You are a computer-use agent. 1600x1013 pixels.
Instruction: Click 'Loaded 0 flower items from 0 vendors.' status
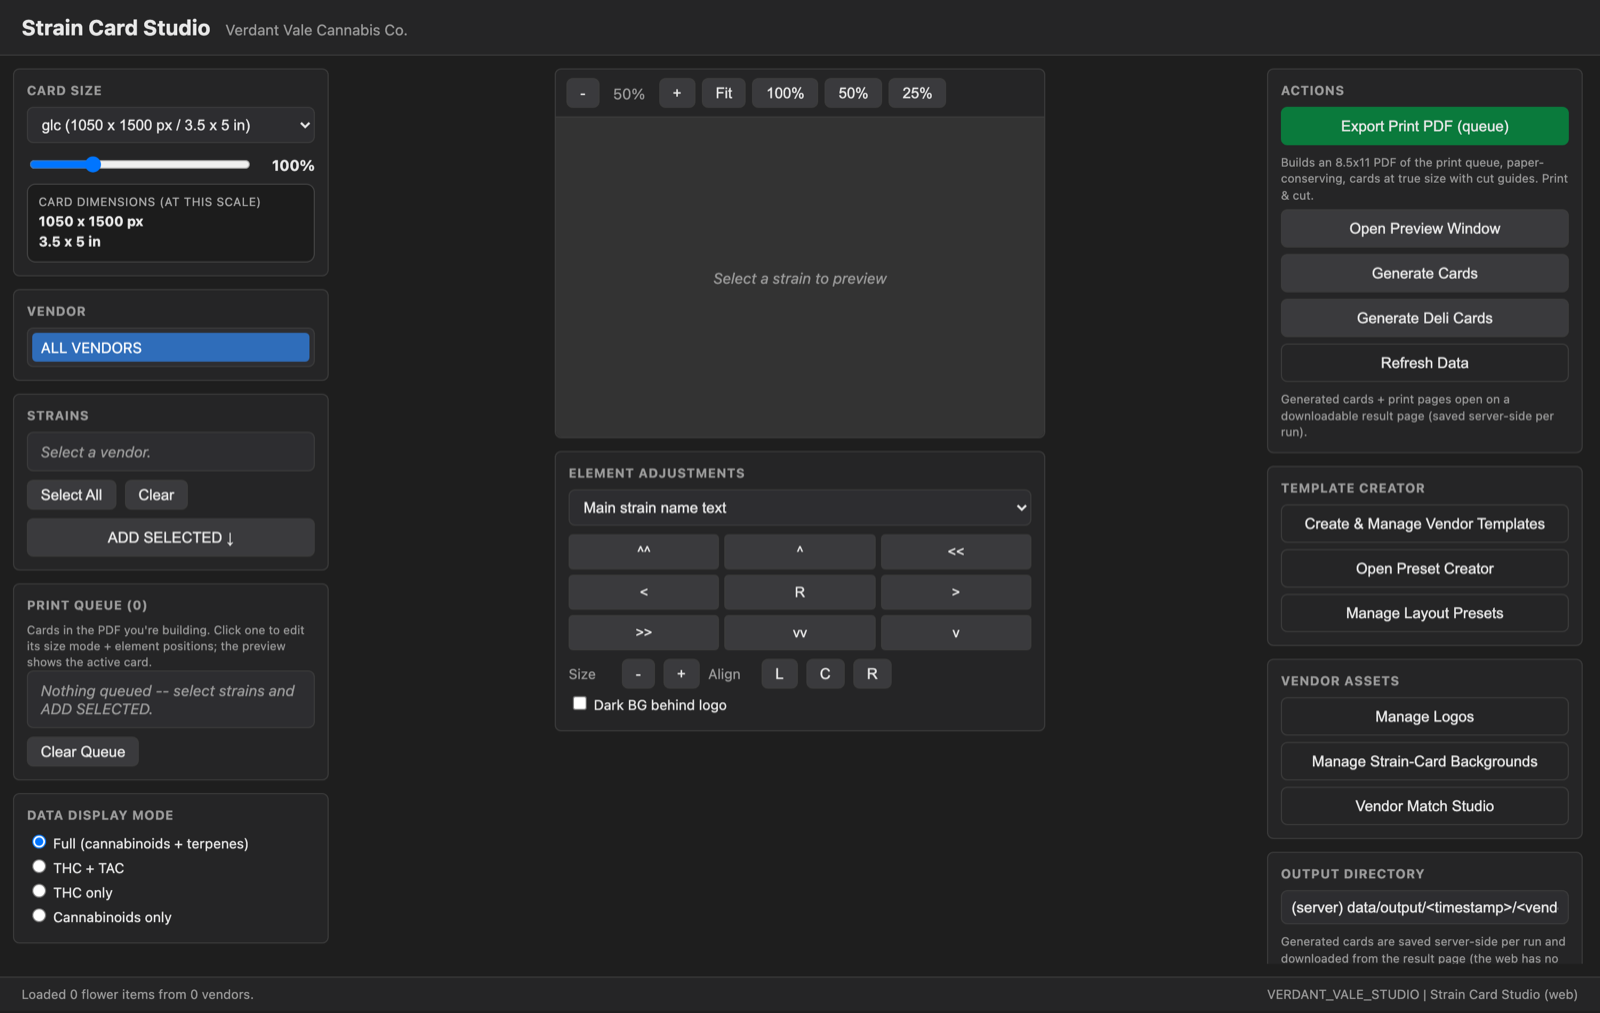click(x=138, y=994)
